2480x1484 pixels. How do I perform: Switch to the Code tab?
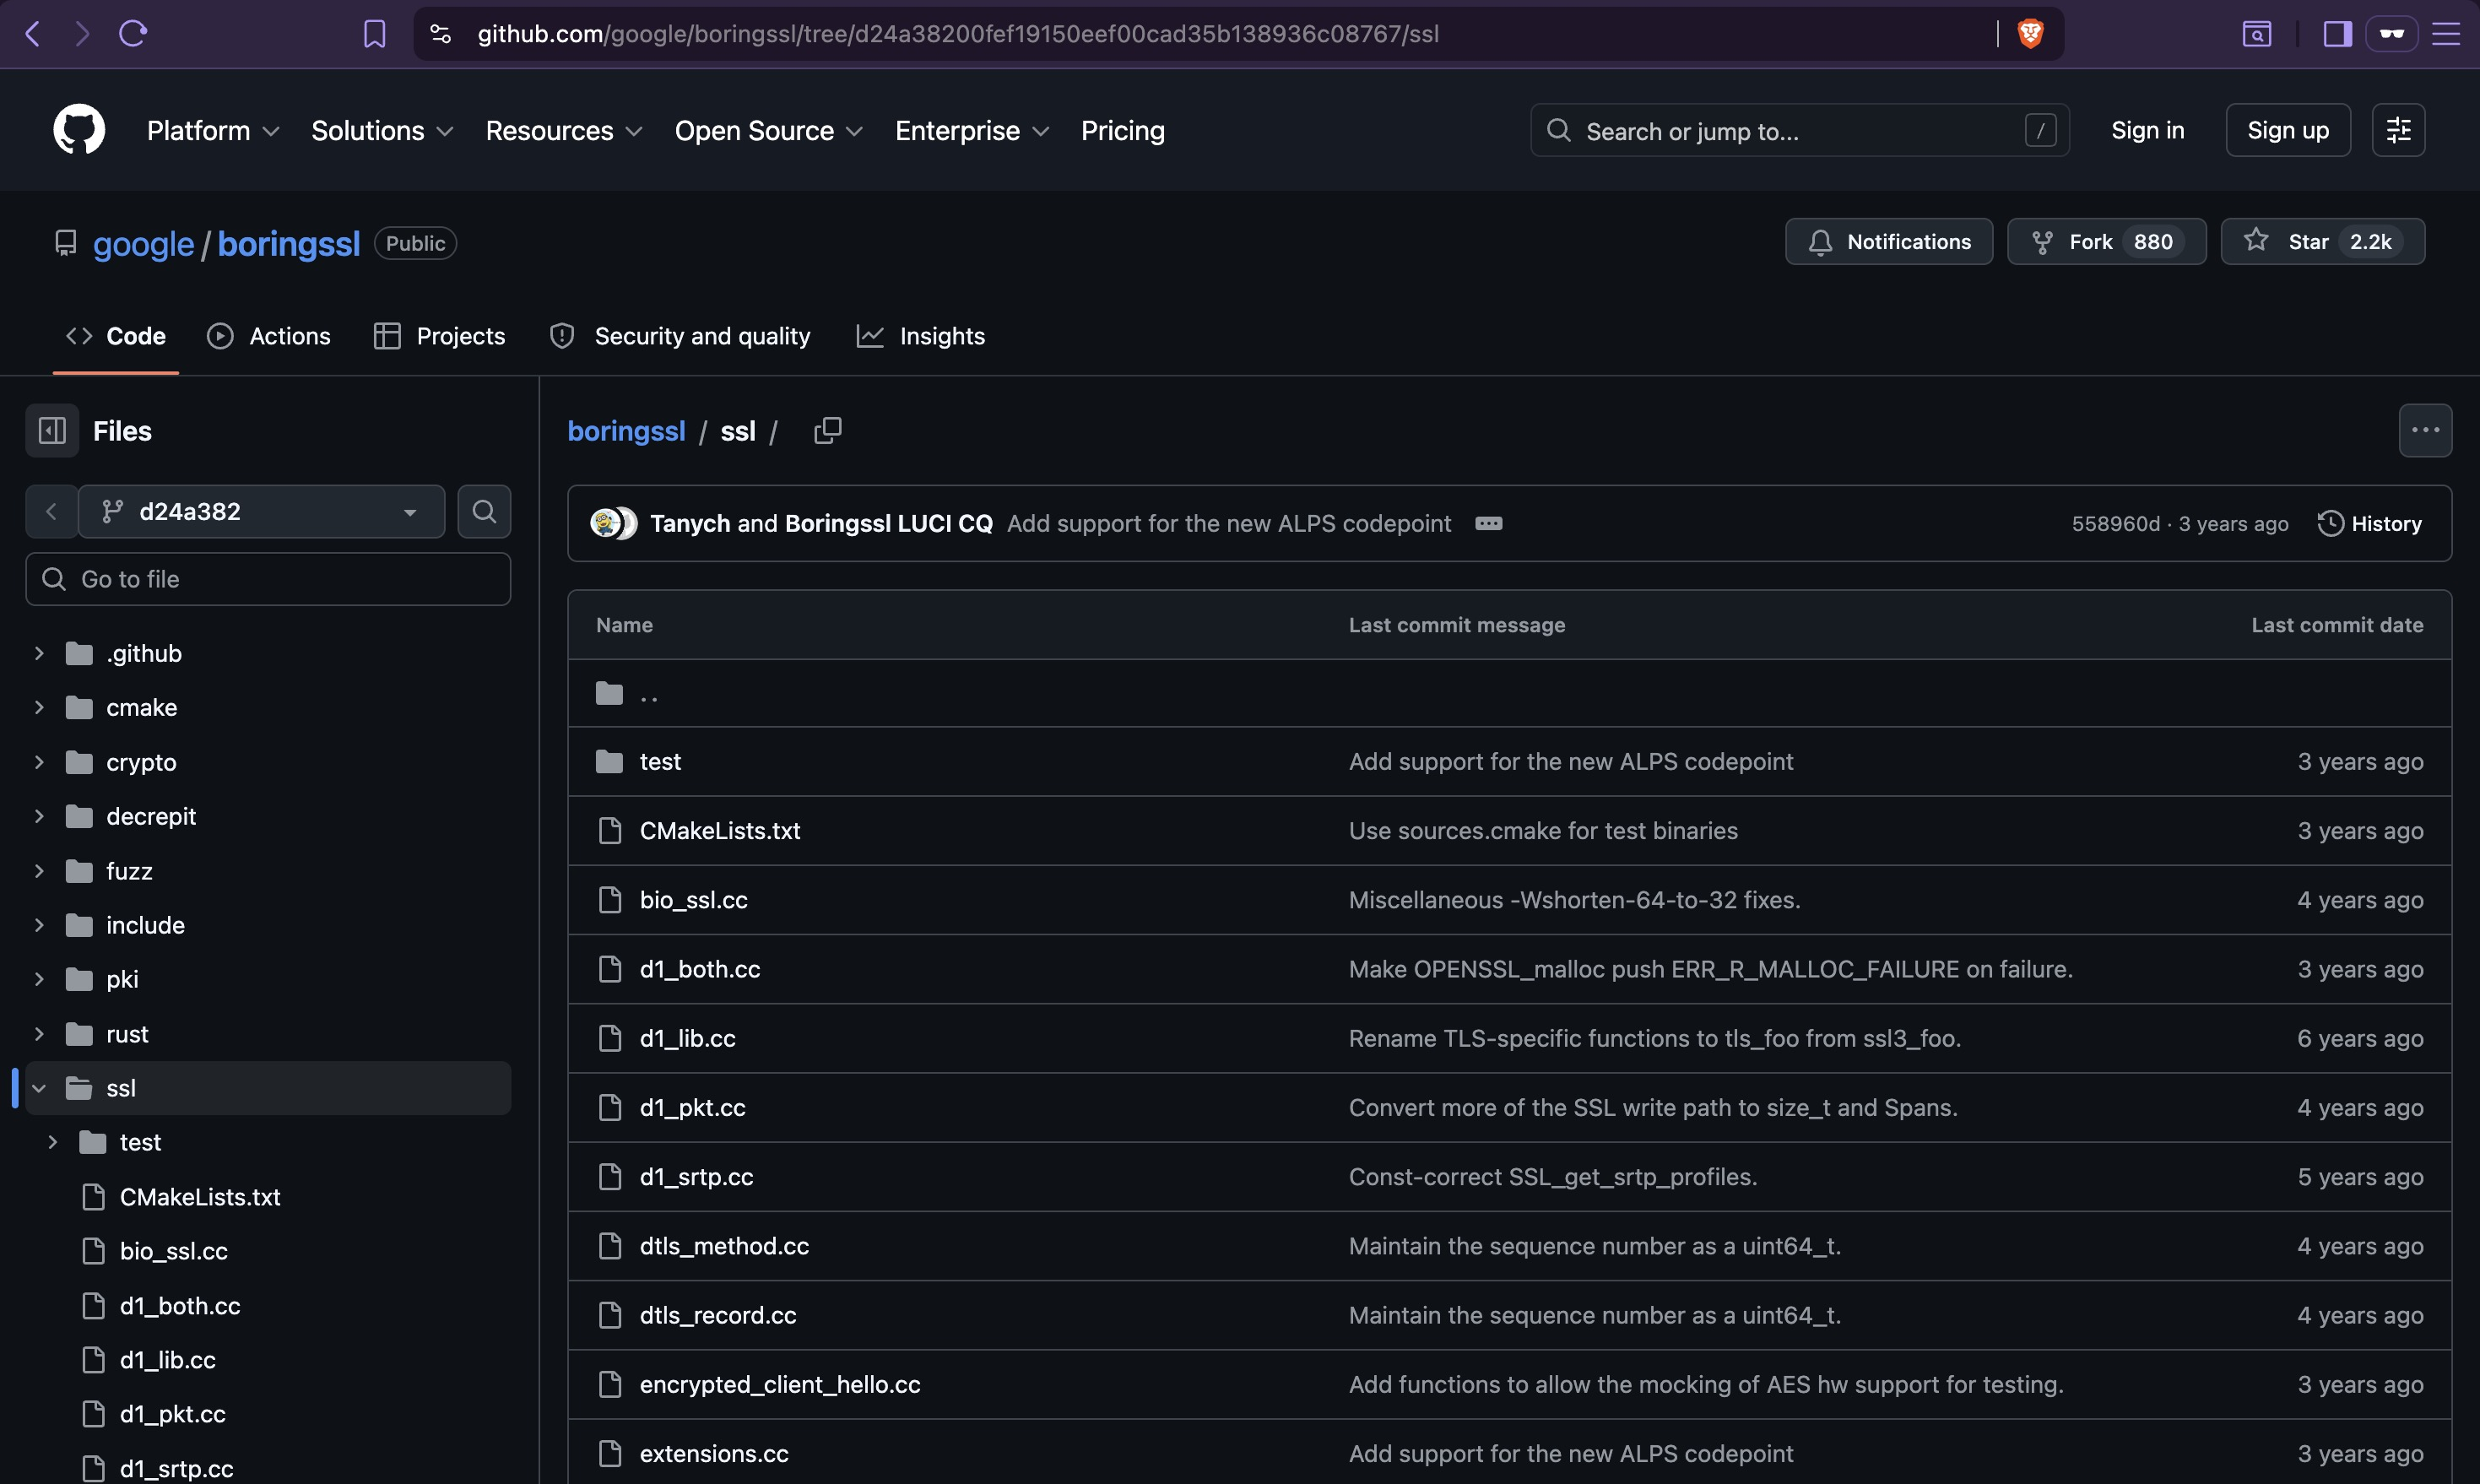tap(116, 337)
